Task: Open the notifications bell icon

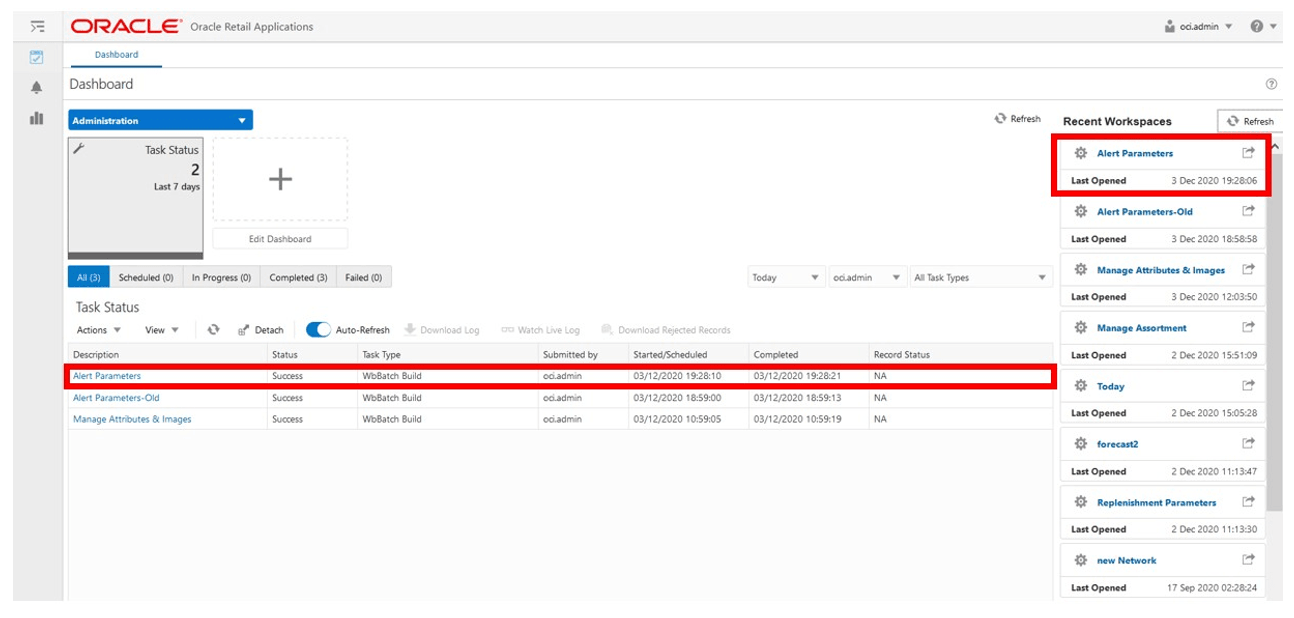Action: click(x=37, y=88)
